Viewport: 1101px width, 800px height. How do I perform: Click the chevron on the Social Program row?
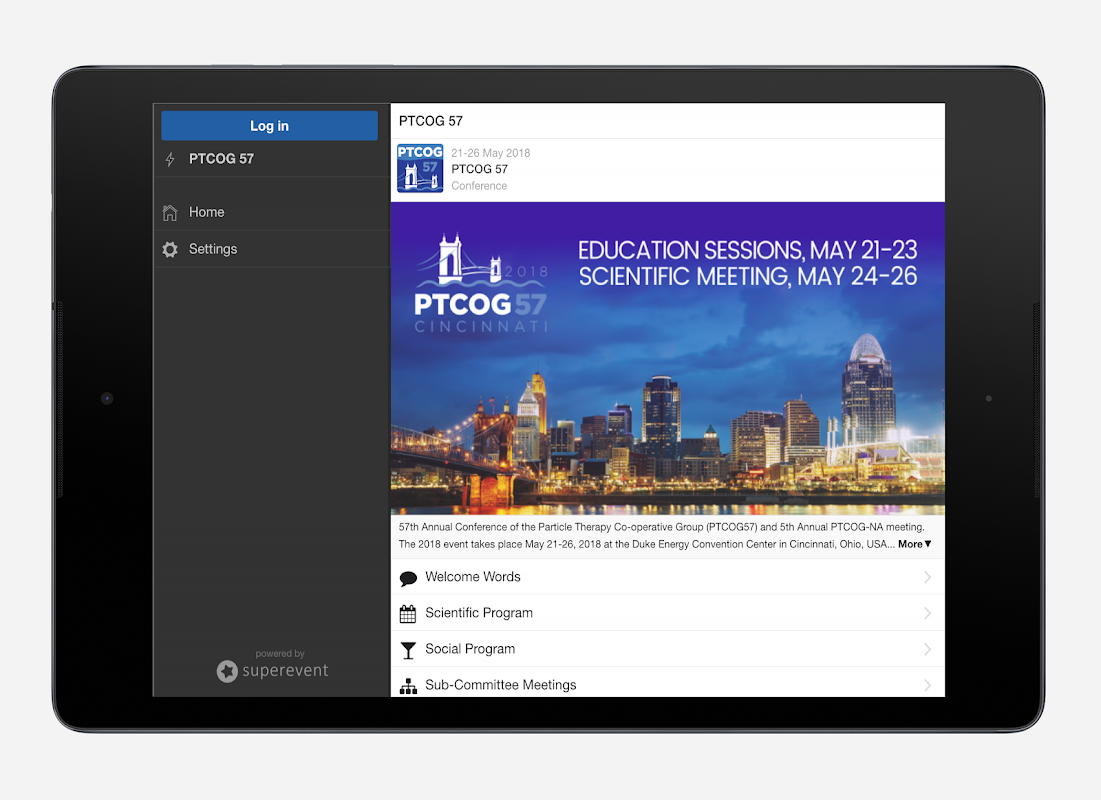pyautogui.click(x=928, y=649)
